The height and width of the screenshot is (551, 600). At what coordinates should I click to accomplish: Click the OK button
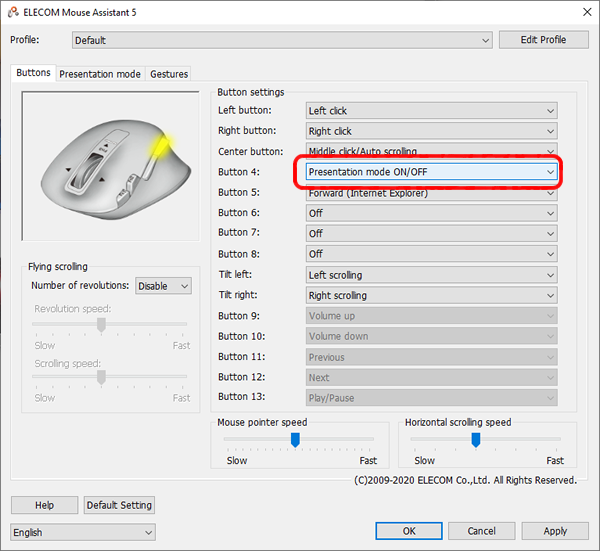tap(409, 531)
